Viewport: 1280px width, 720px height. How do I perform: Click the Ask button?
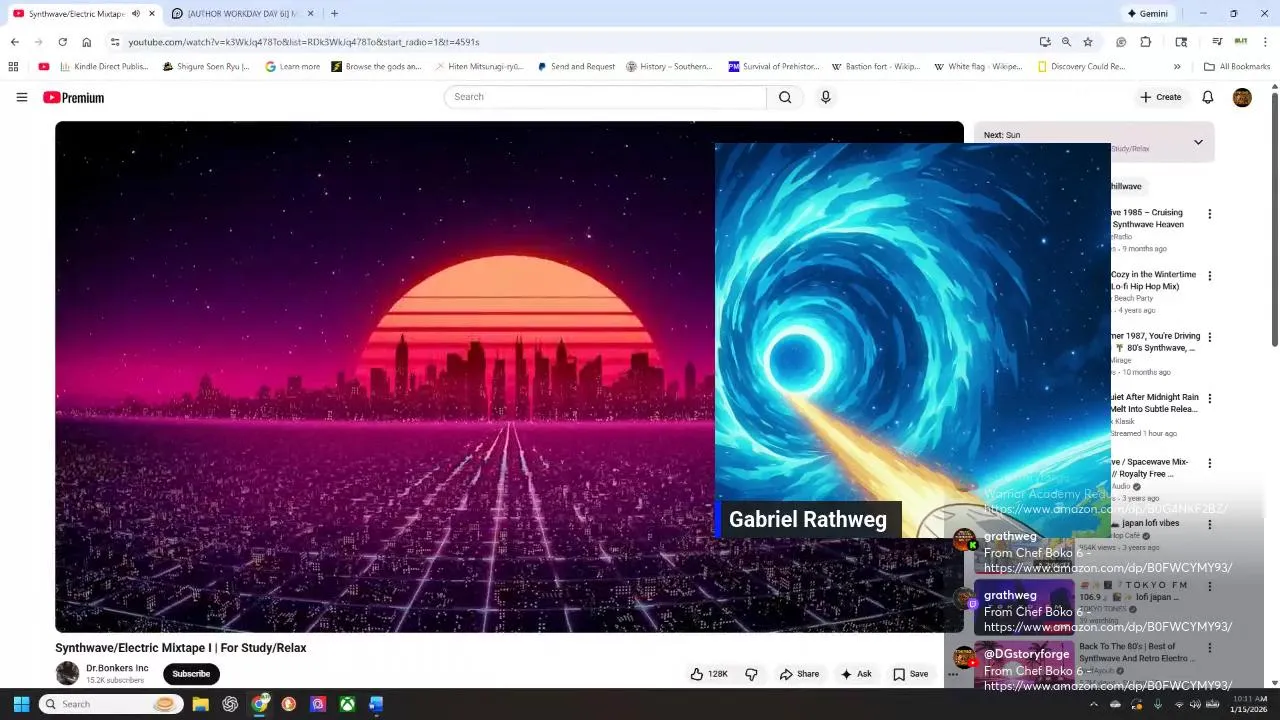(x=856, y=674)
